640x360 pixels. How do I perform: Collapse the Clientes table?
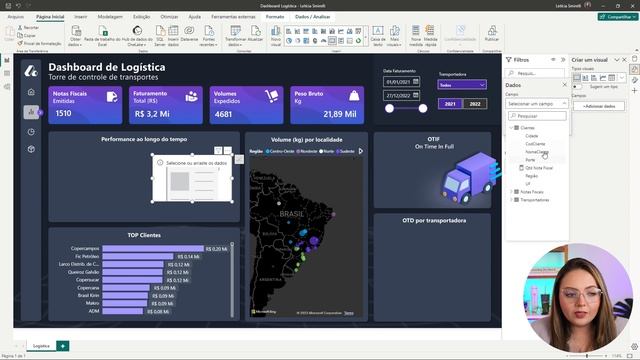tap(511, 128)
